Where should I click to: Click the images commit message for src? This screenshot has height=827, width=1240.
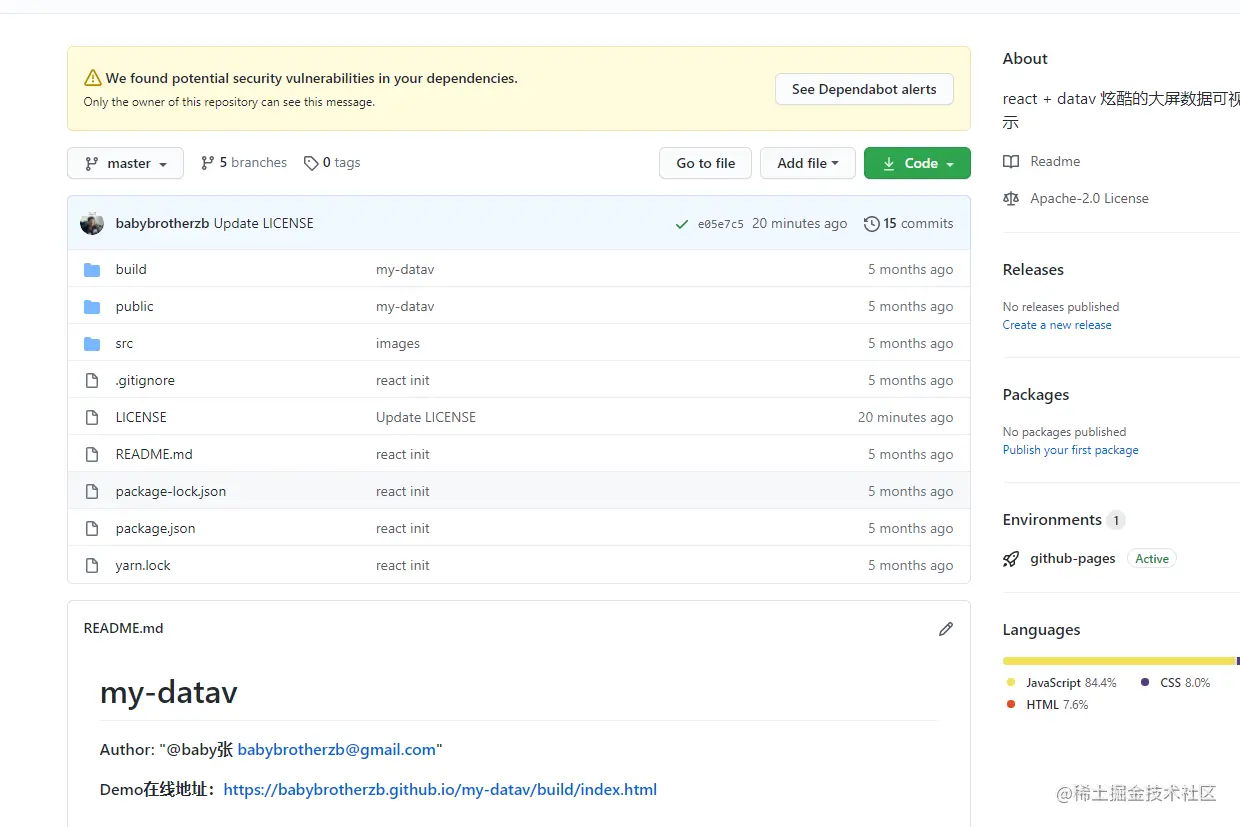pyautogui.click(x=398, y=343)
